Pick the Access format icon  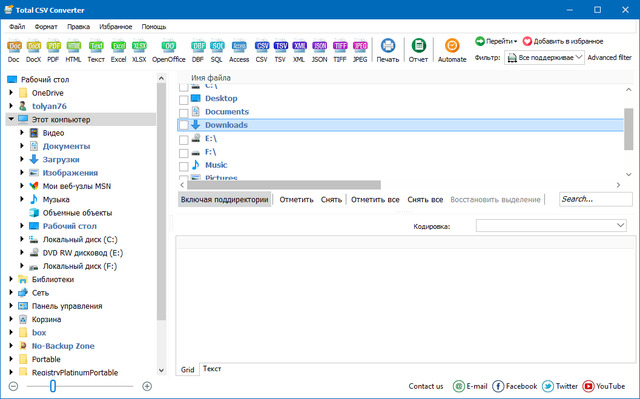239,46
